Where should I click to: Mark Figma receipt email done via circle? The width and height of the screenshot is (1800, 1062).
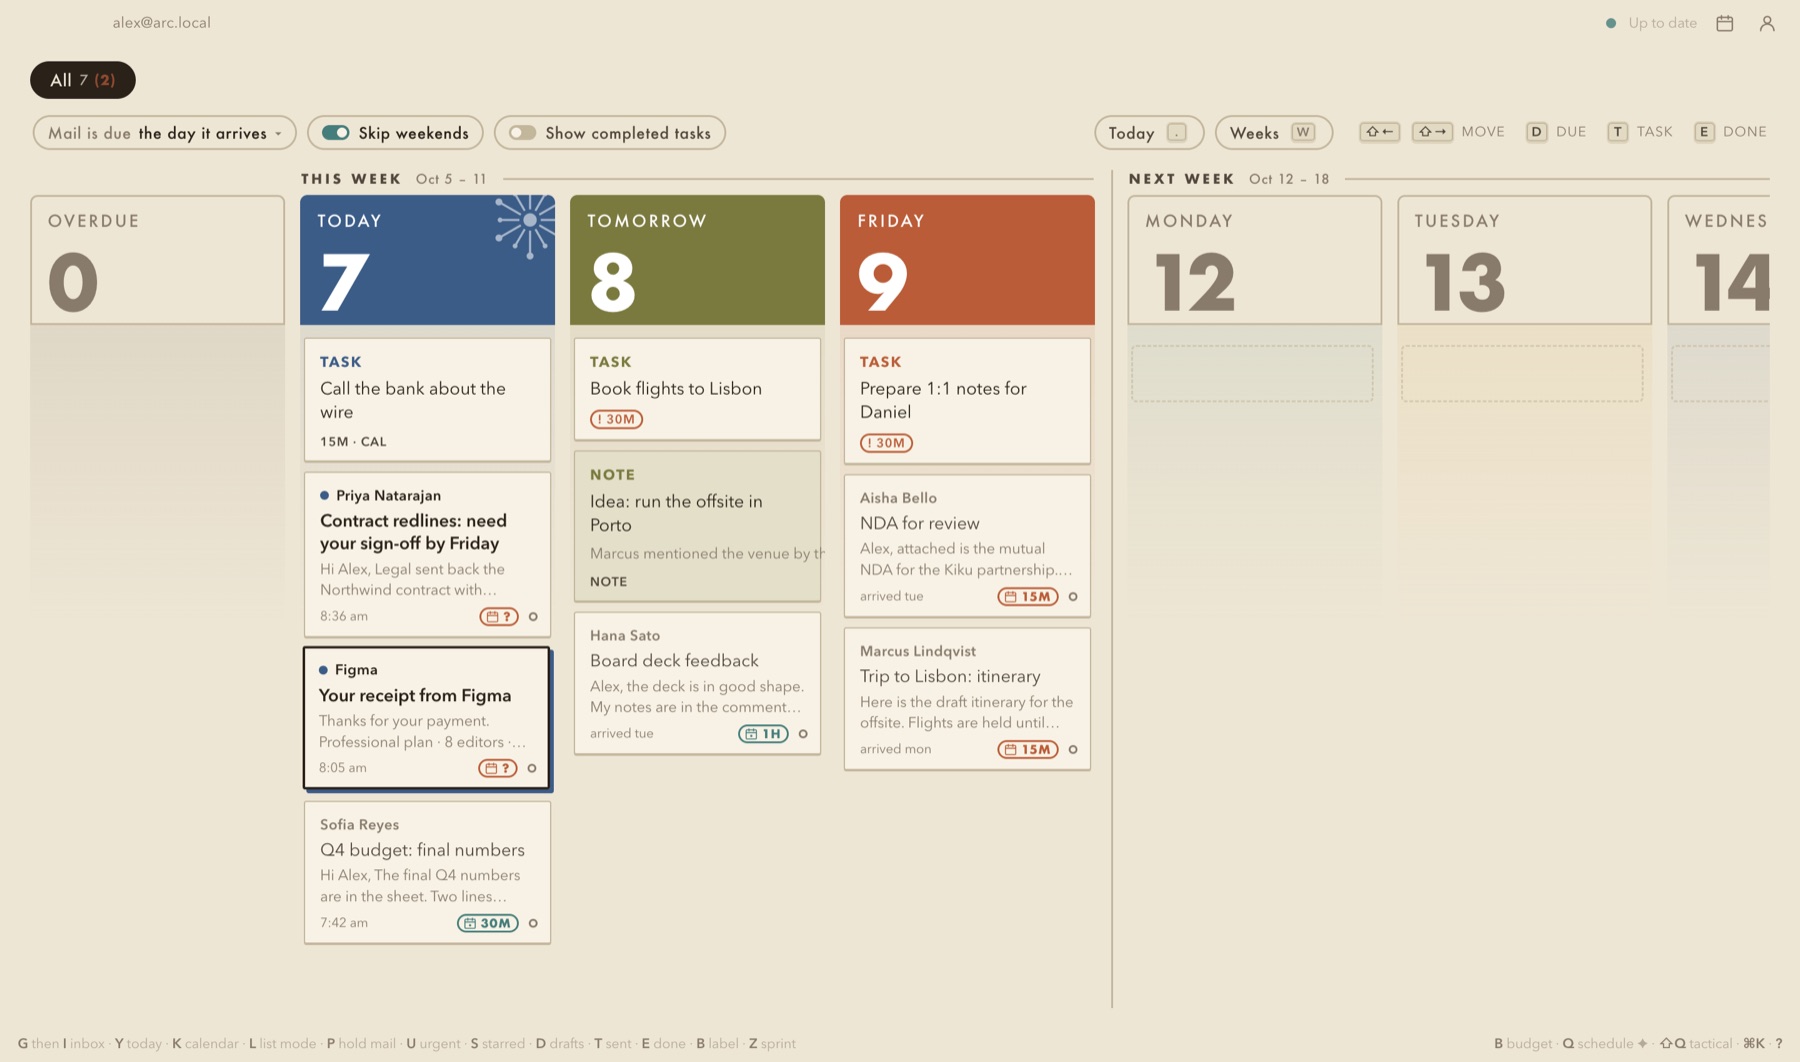click(x=532, y=769)
